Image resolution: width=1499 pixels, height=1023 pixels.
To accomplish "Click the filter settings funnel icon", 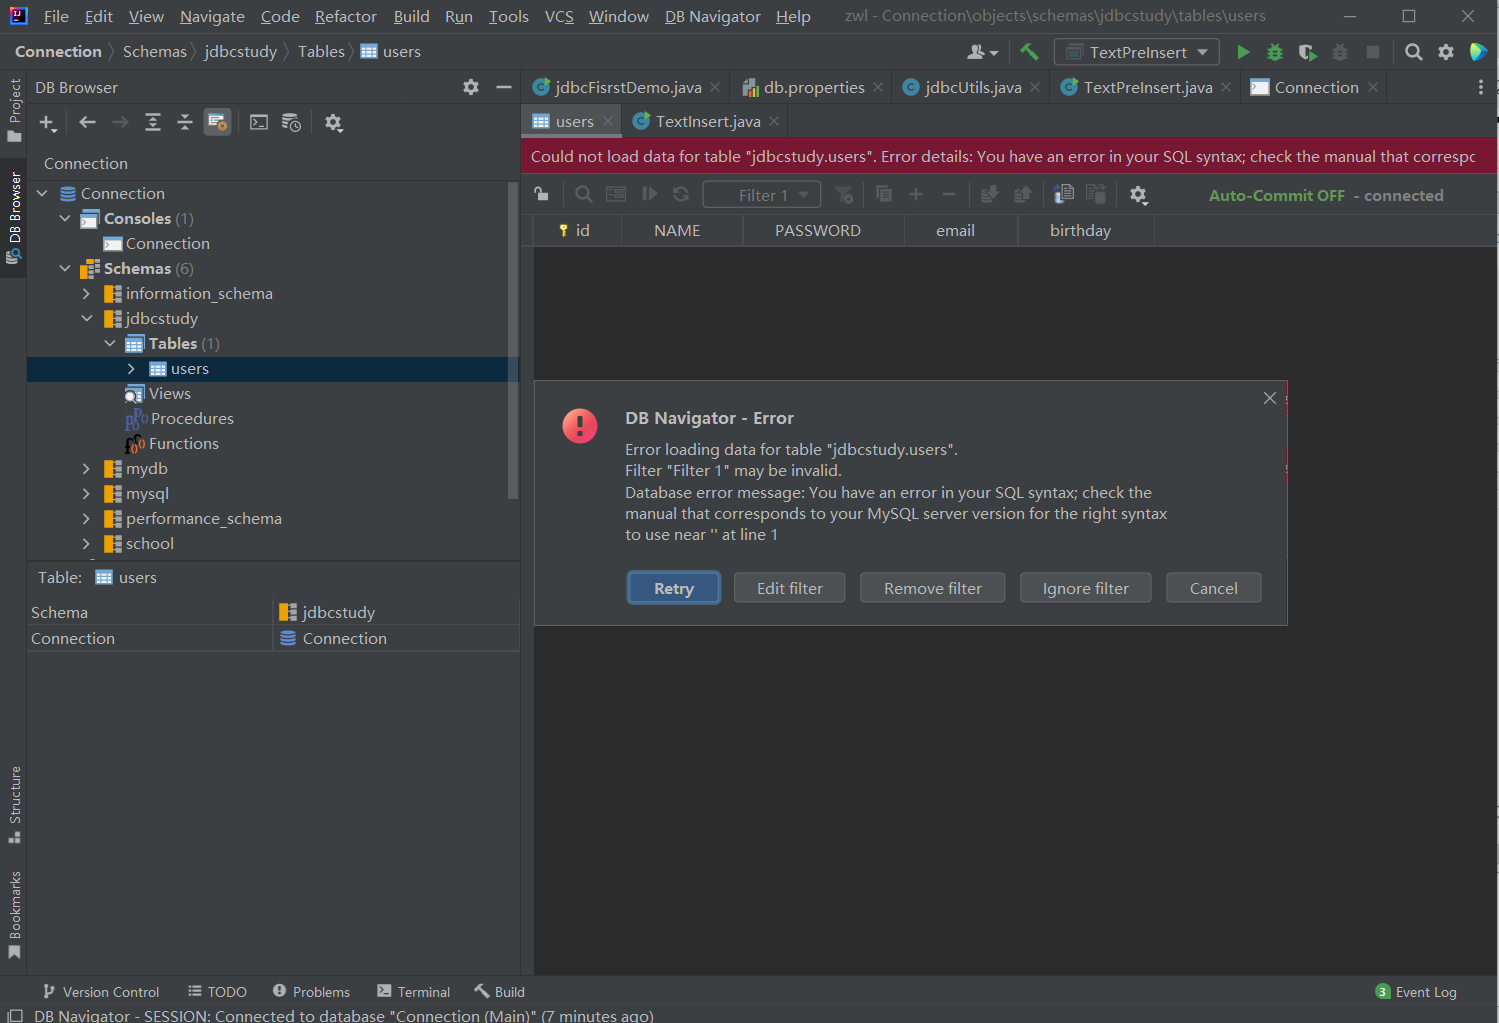I will pos(844,195).
